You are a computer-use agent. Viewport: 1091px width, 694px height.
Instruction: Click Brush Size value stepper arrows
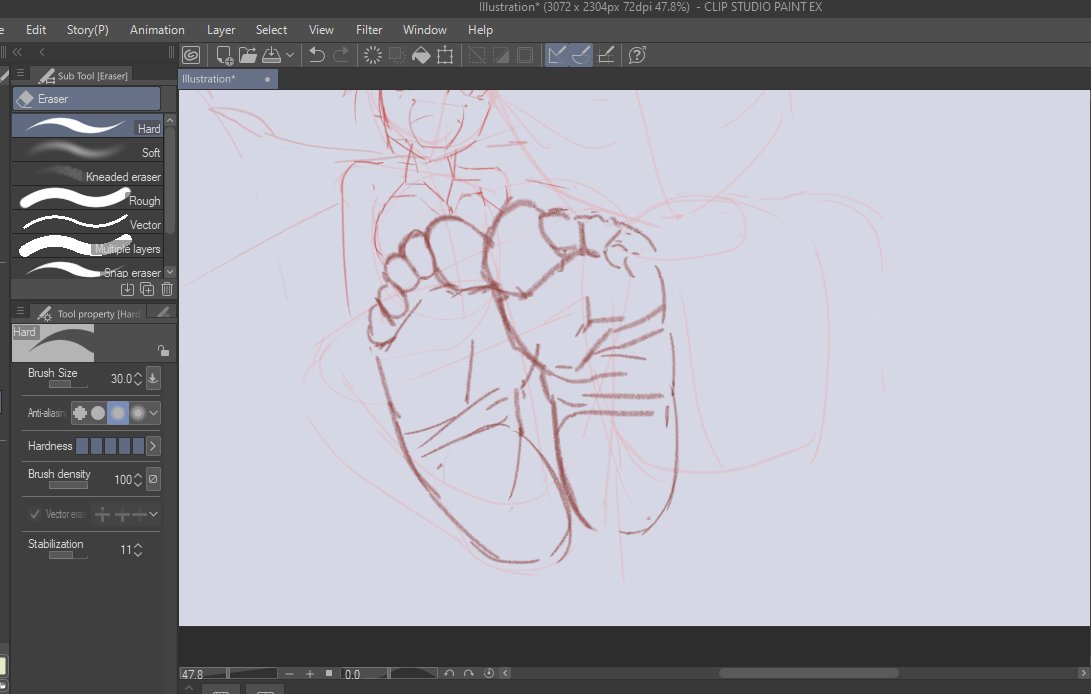pyautogui.click(x=138, y=379)
